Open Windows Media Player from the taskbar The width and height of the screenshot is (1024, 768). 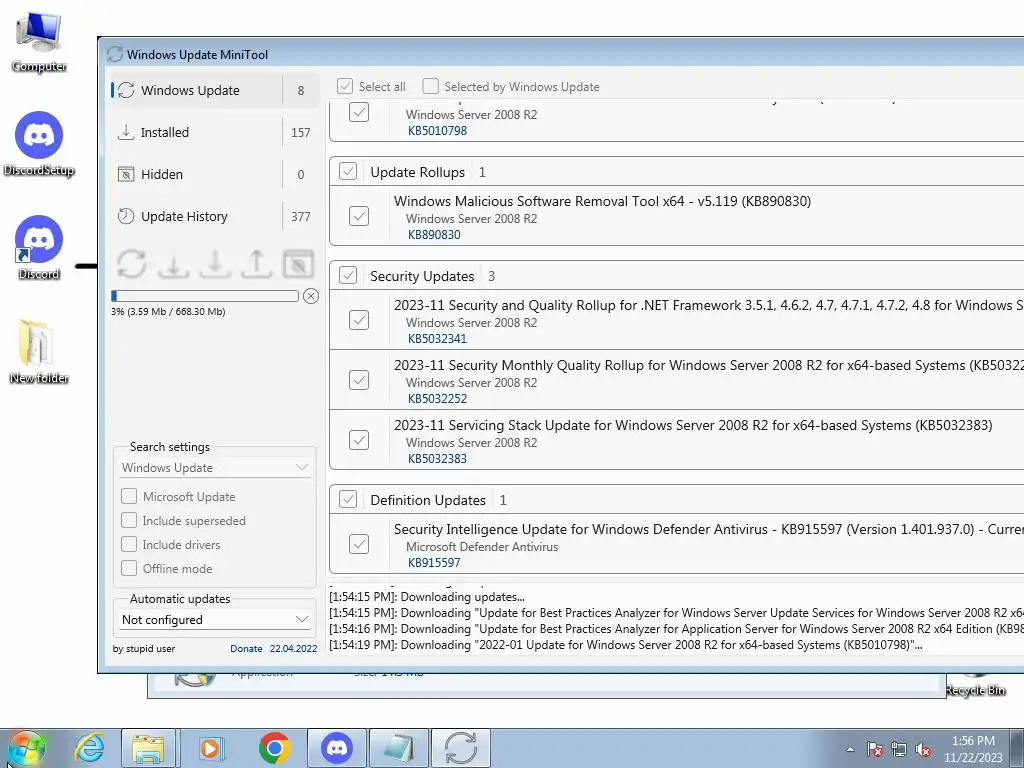point(210,748)
